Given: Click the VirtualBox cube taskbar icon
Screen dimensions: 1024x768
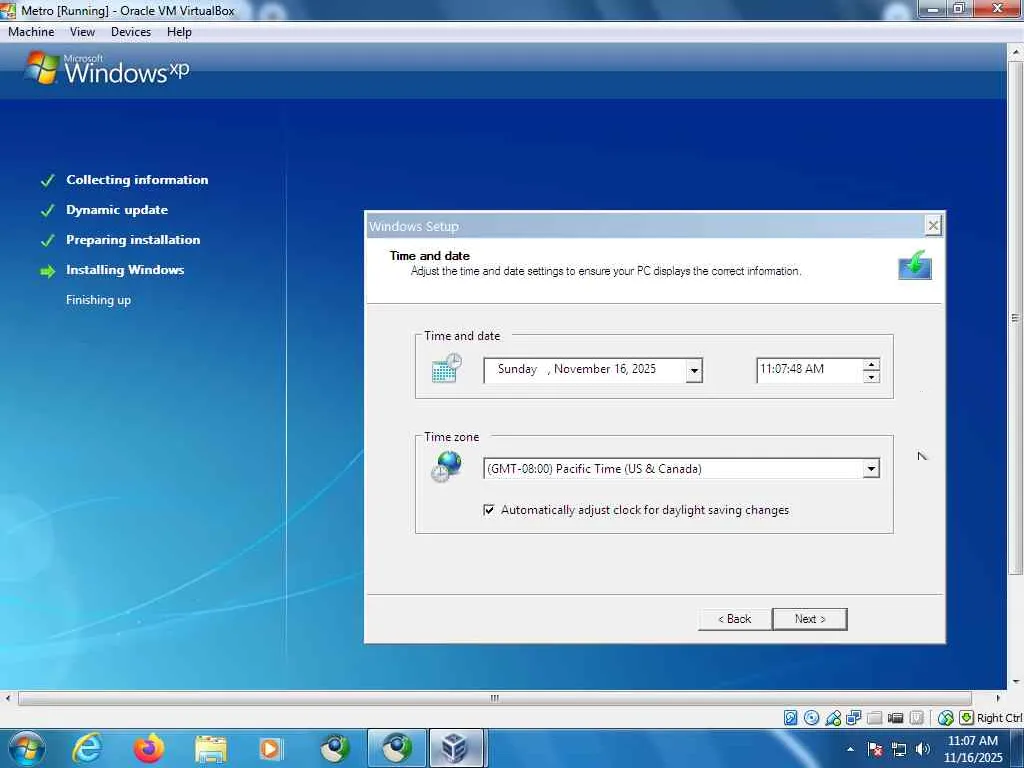Looking at the screenshot, I should pos(455,748).
